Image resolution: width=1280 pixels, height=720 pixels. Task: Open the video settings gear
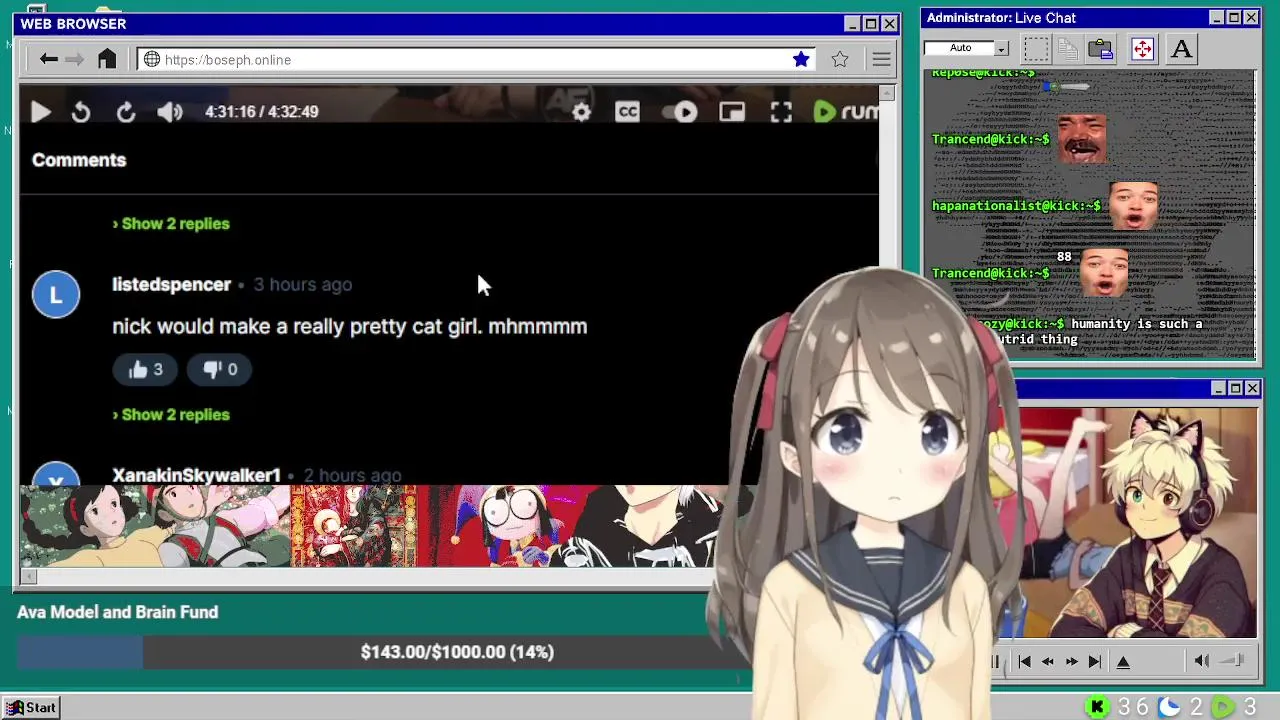tap(581, 112)
